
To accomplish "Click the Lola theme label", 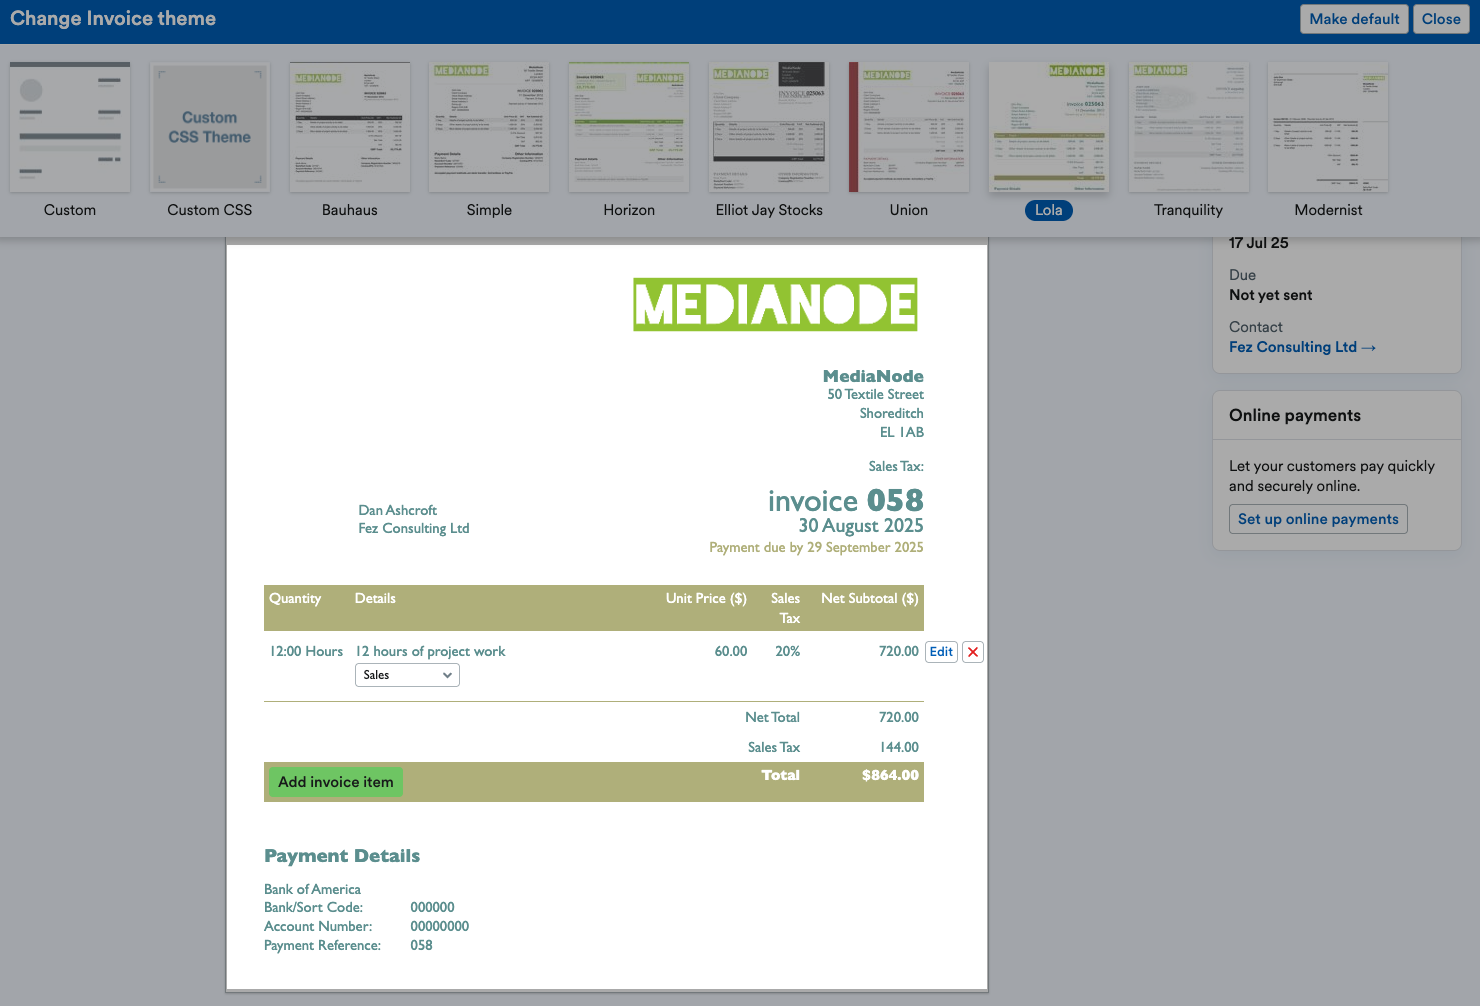I will point(1049,210).
